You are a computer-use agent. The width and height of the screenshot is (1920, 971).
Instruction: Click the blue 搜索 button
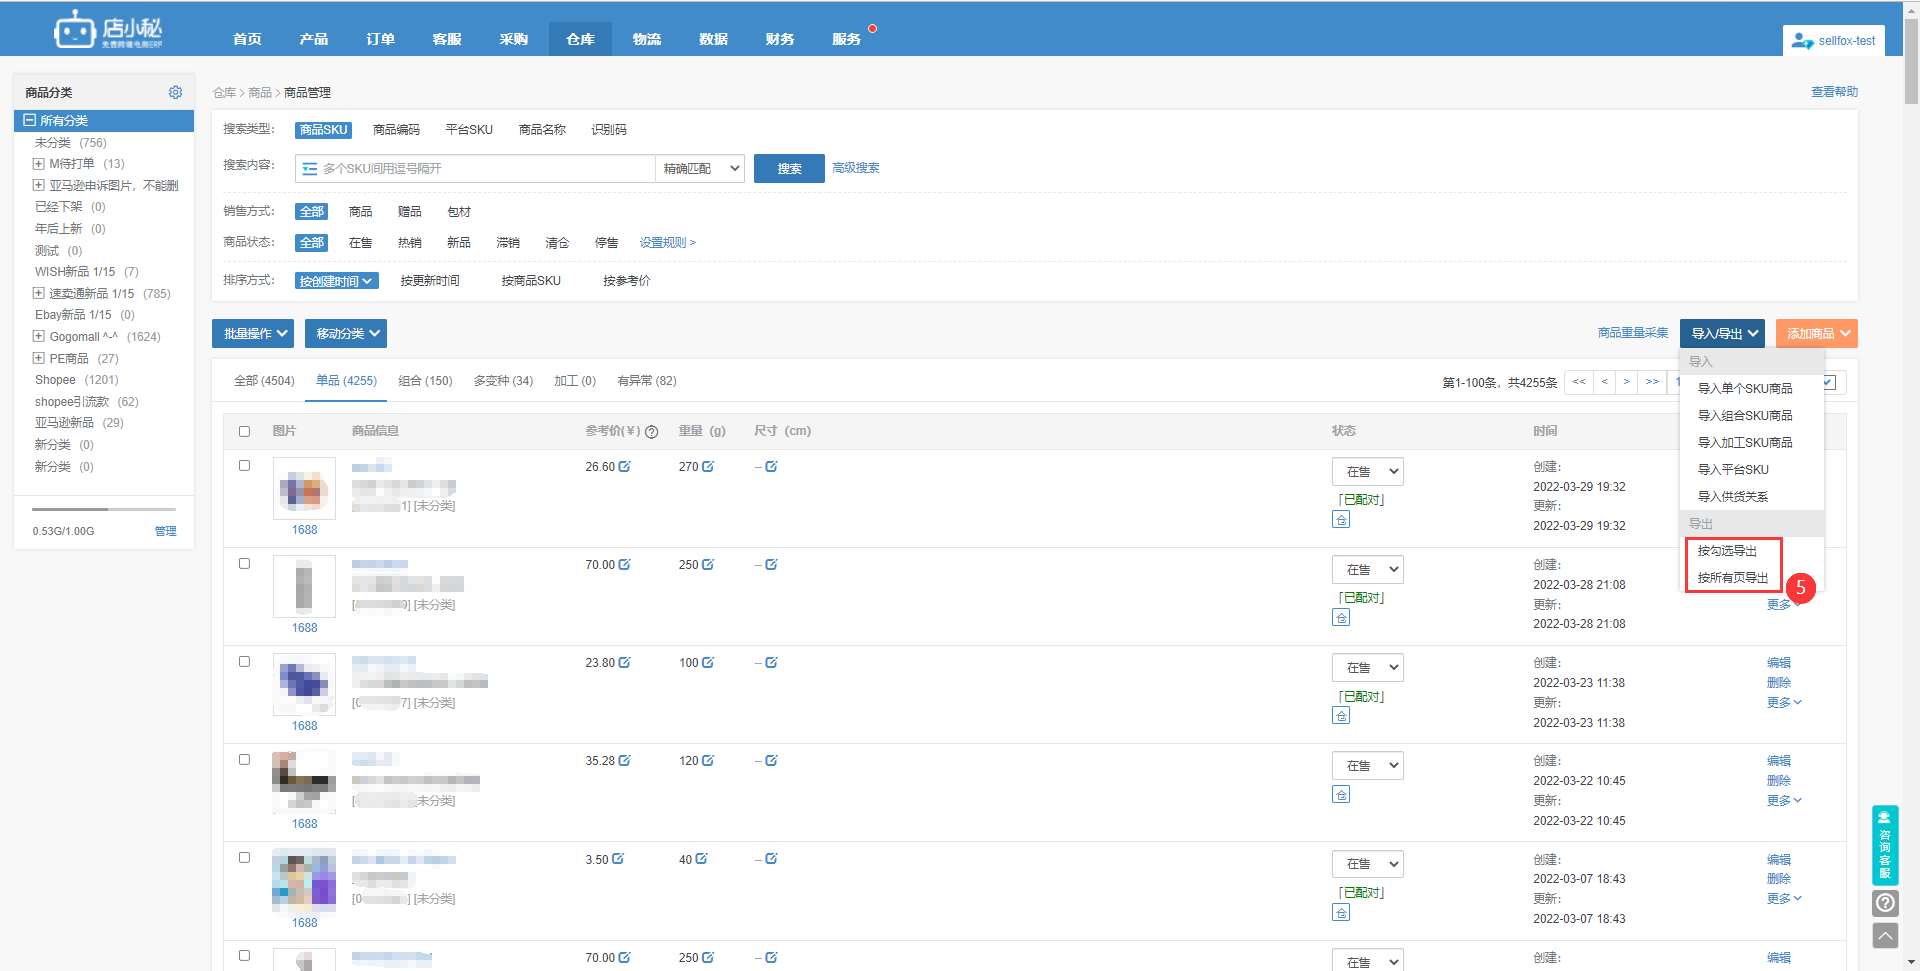[x=789, y=169]
